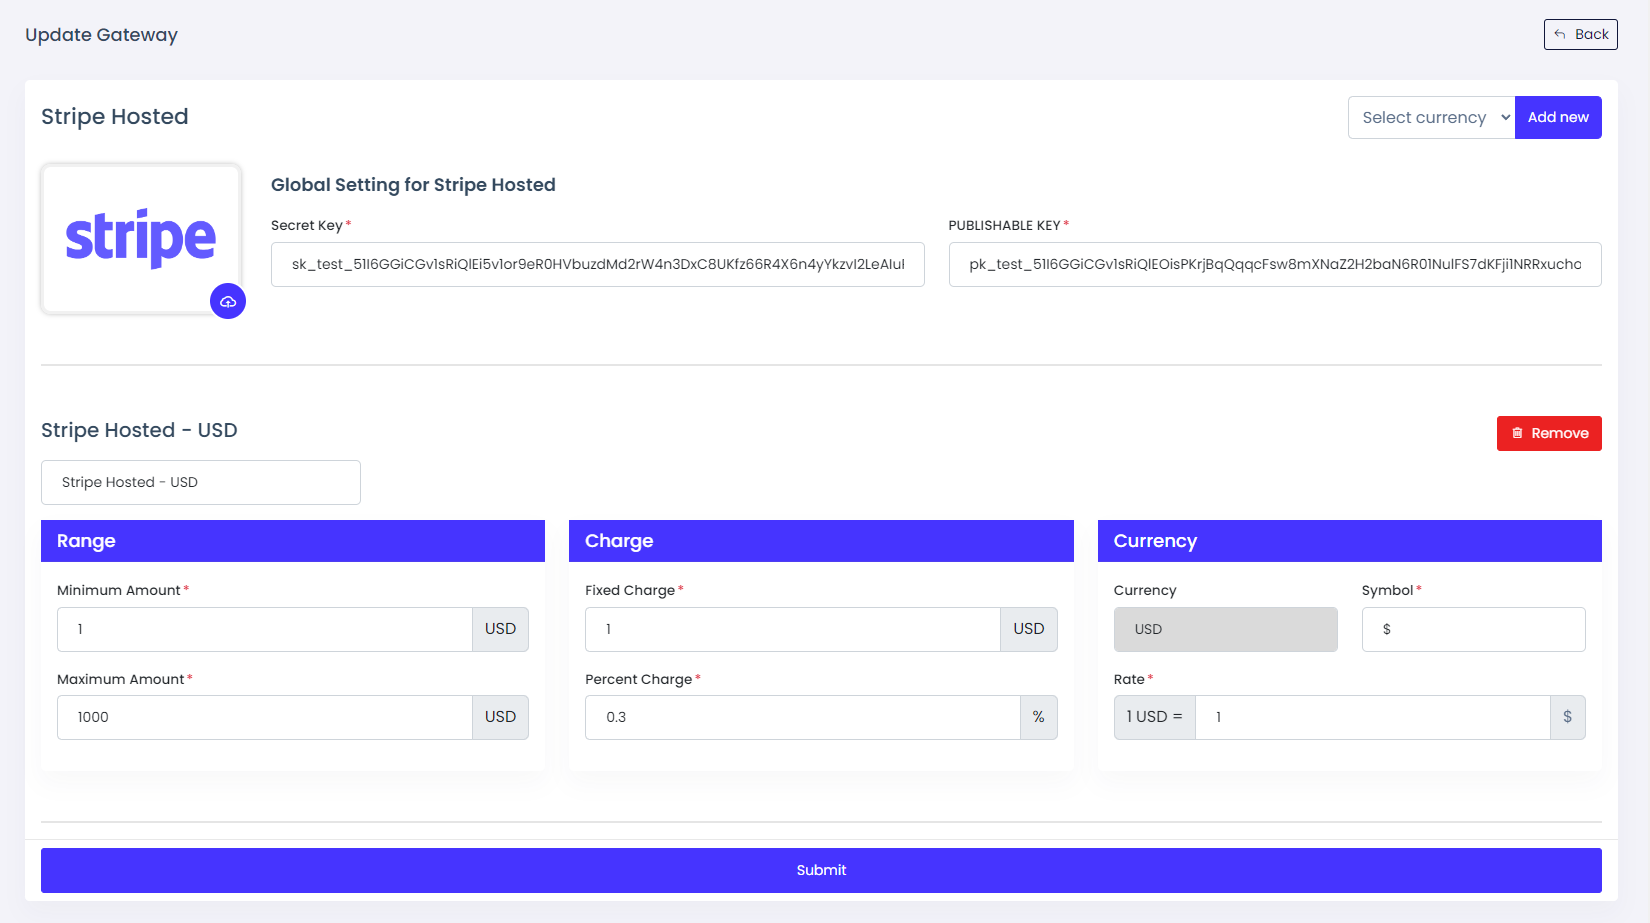Click the Add new button
This screenshot has width=1650, height=923.
(1557, 117)
